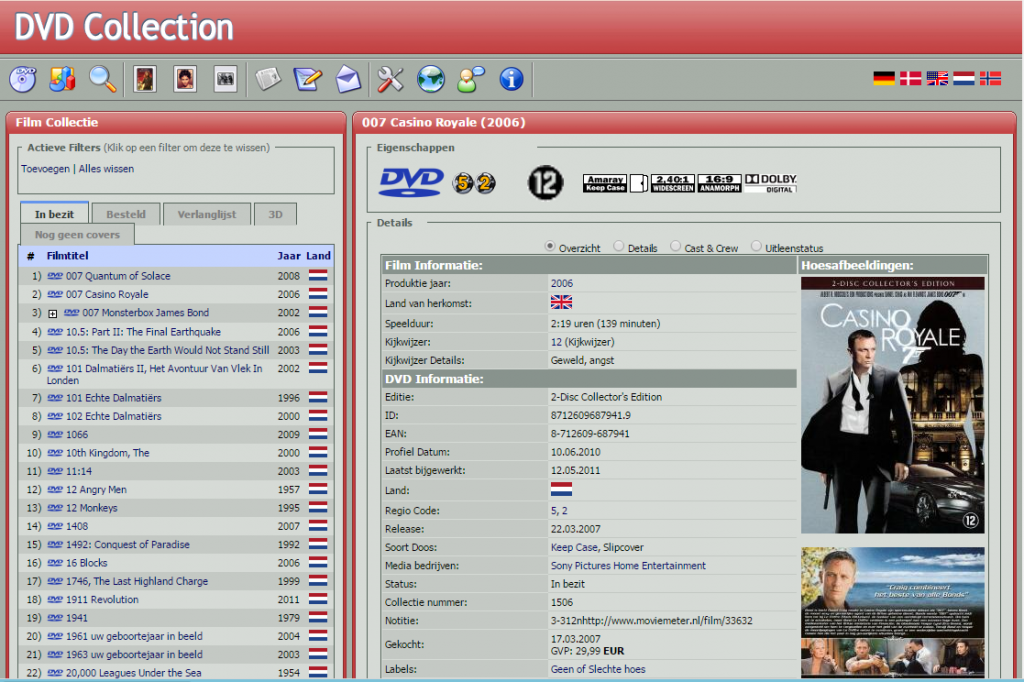Open the statistics chart icon
This screenshot has width=1024, height=682.
click(62, 78)
